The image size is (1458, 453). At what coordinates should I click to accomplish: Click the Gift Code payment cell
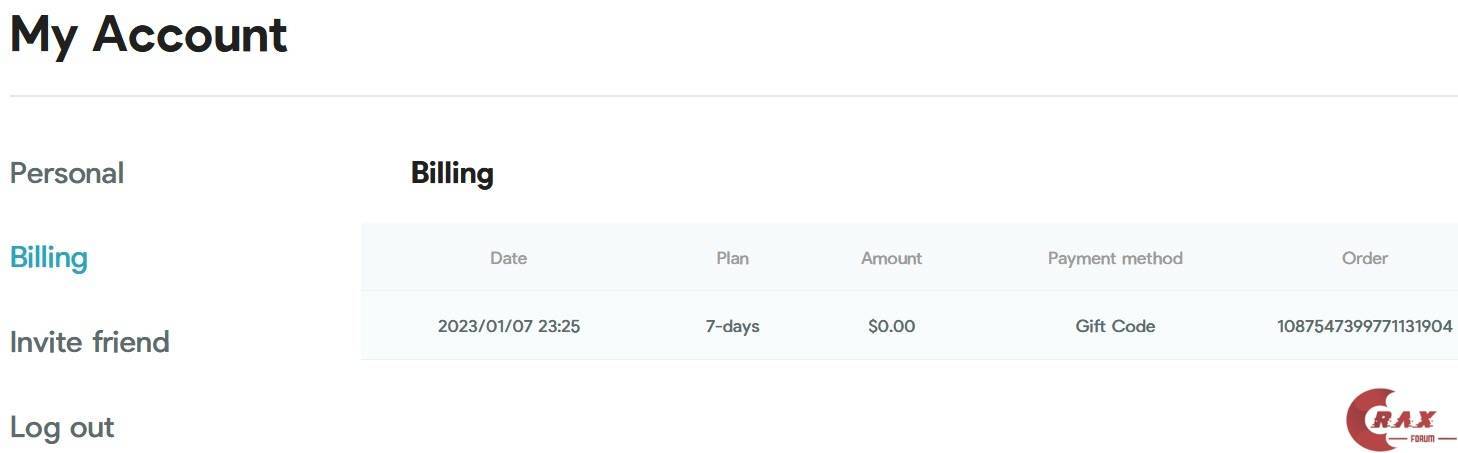1115,326
